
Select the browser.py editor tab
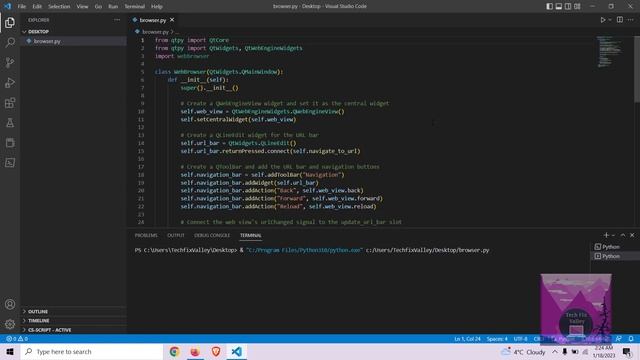tap(153, 20)
